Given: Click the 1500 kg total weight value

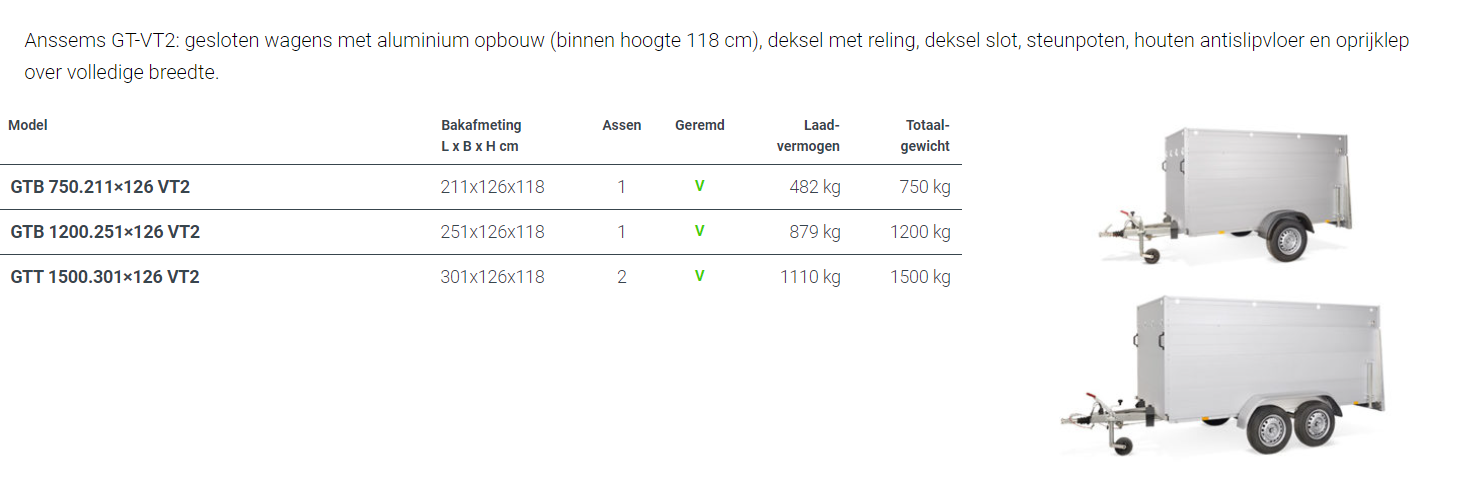Looking at the screenshot, I should pyautogui.click(x=920, y=277).
